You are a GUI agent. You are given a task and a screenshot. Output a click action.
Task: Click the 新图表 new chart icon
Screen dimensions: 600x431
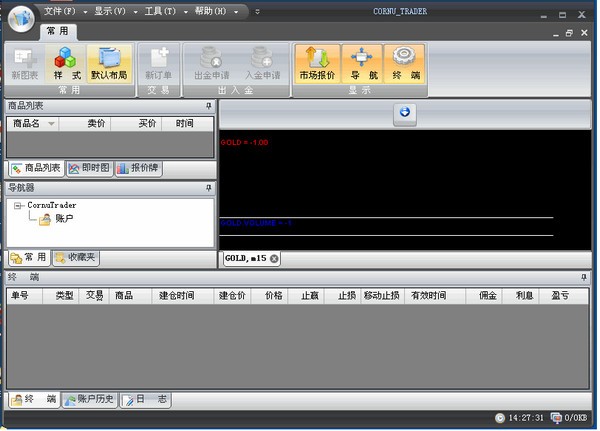click(x=25, y=64)
